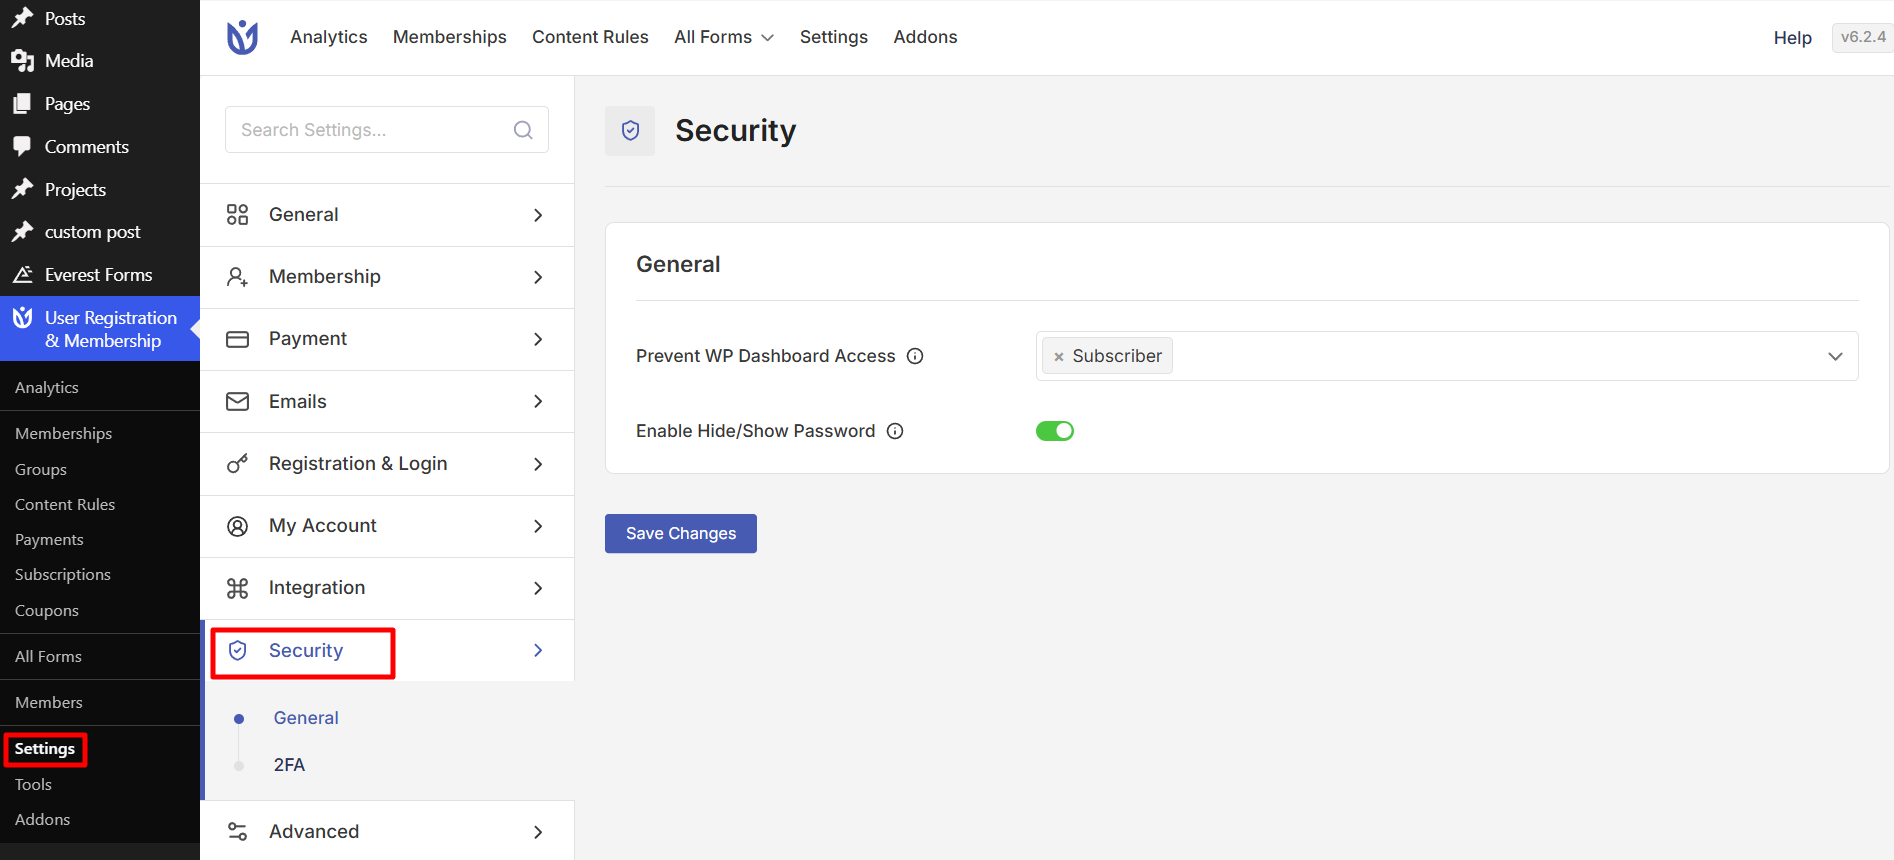The height and width of the screenshot is (860, 1894).
Task: Click the Membership user-plus icon
Action: [x=237, y=277]
